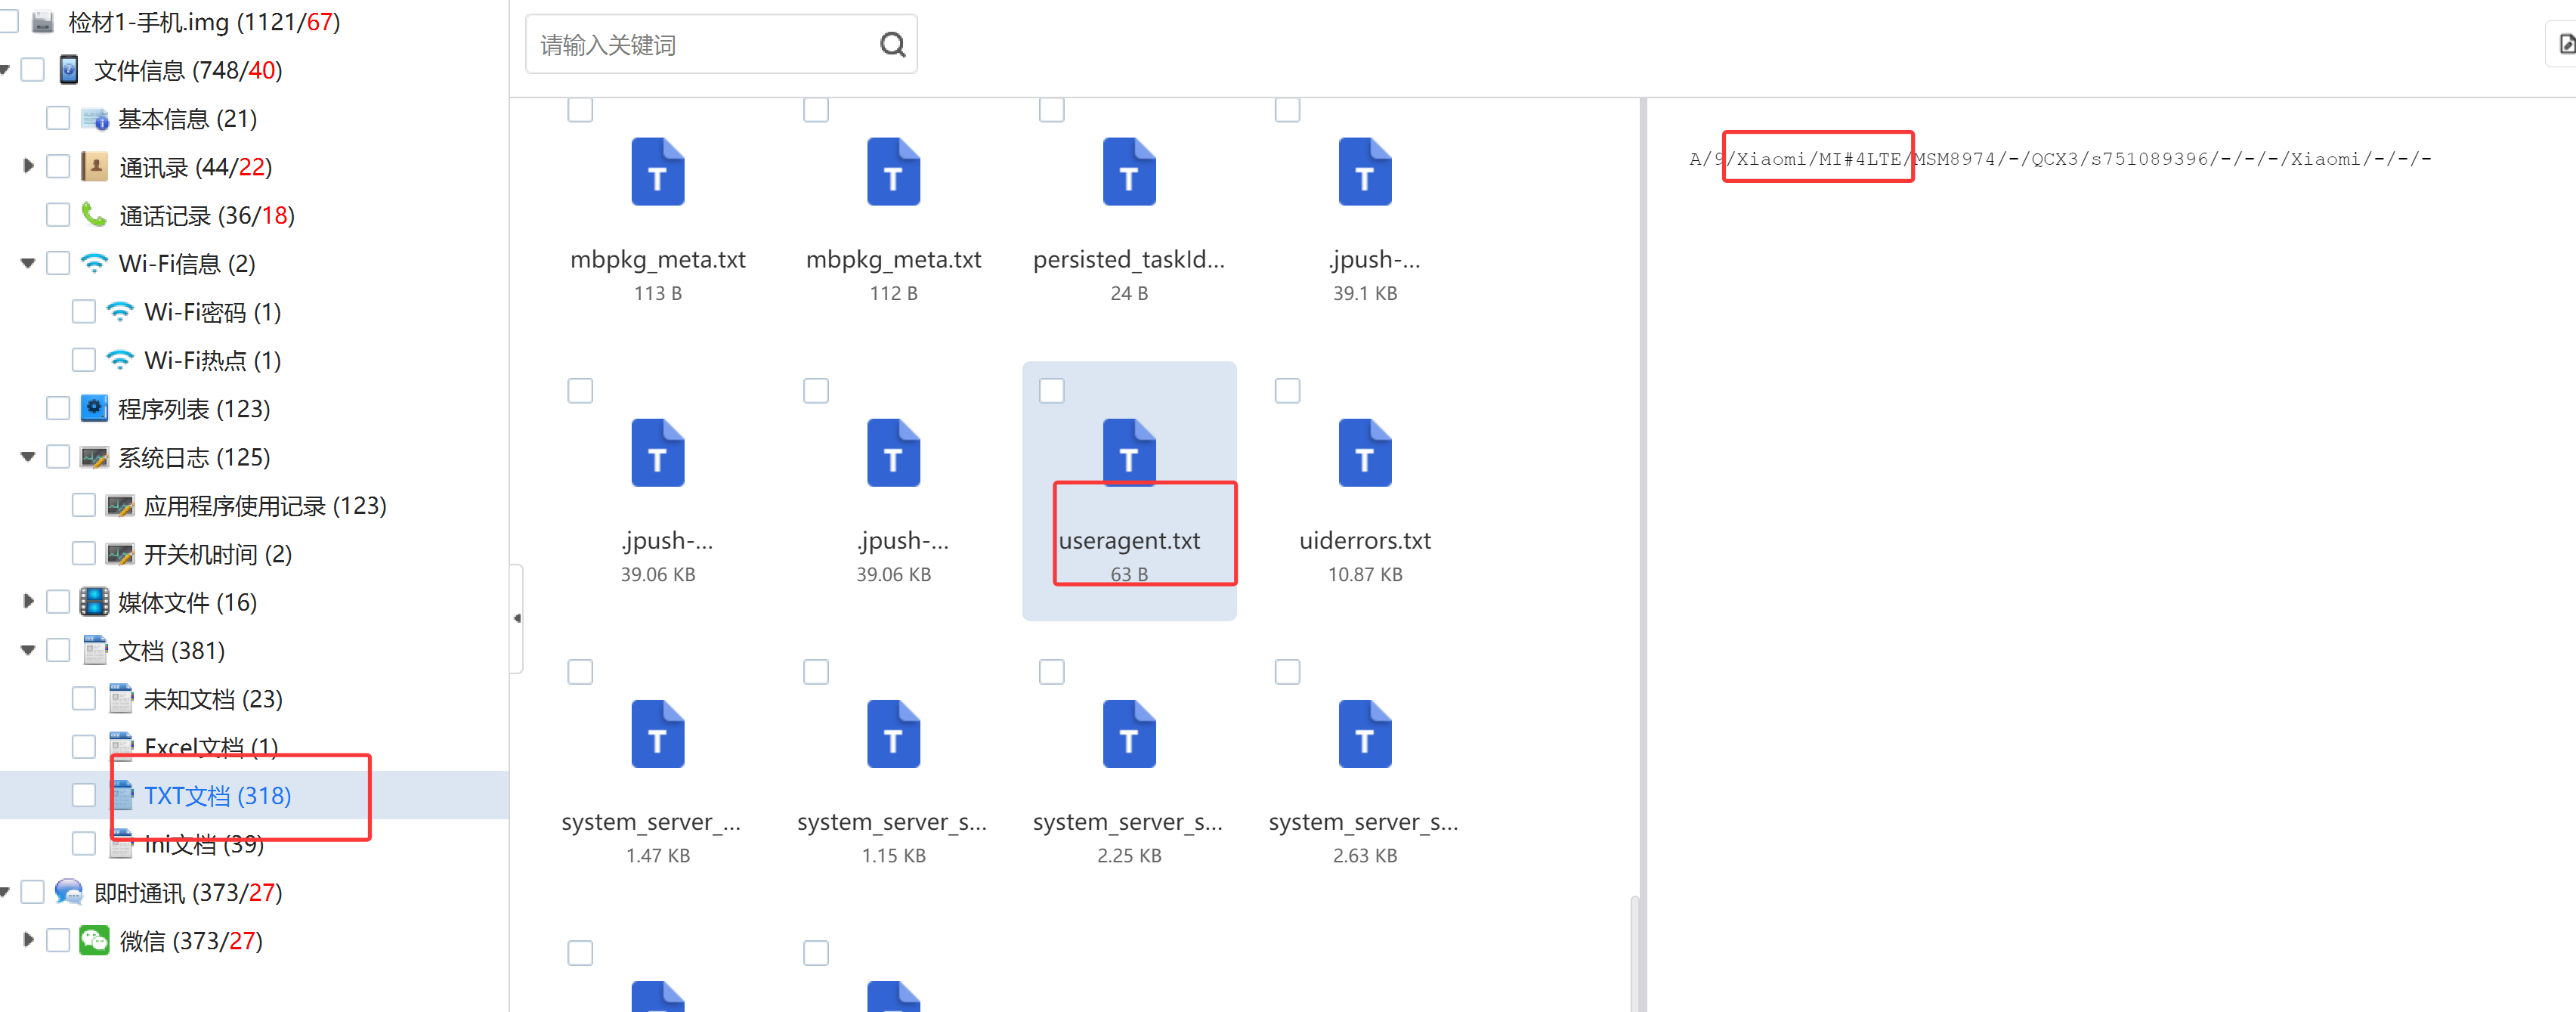The image size is (2576, 1012).
Task: Tick the 通话记录 checkbox
Action: (58, 214)
